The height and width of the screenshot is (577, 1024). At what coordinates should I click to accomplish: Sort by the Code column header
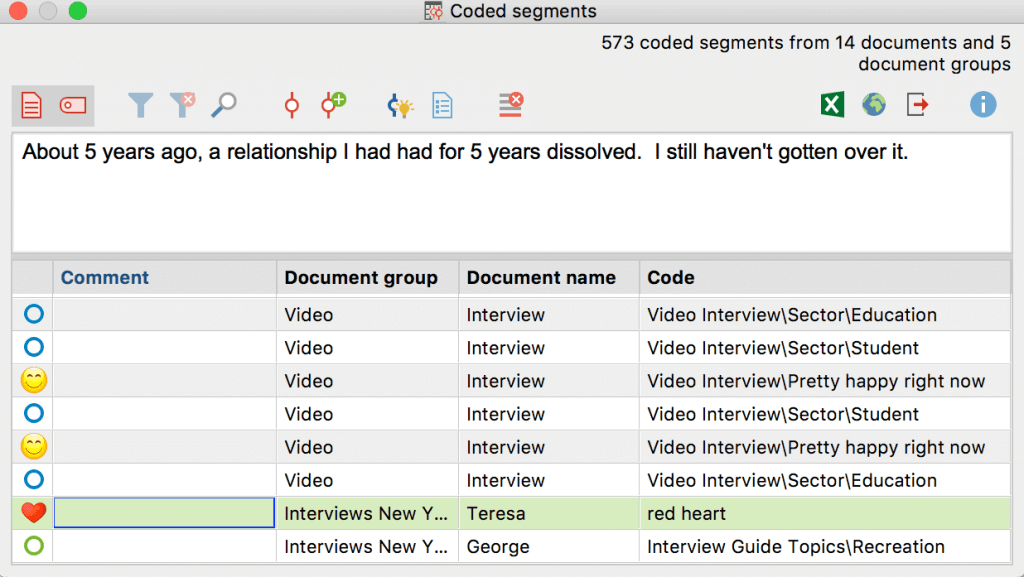[x=825, y=277]
